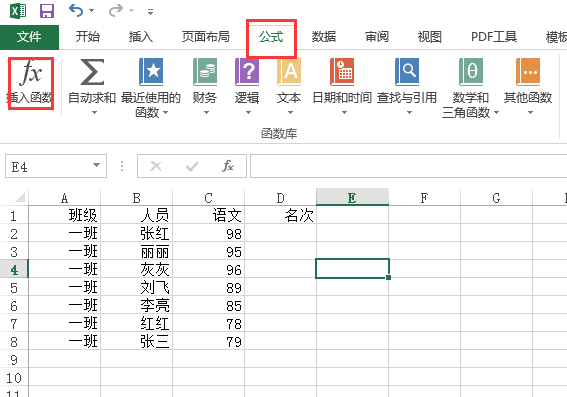Click inside the formula bar input
Image resolution: width=567 pixels, height=397 pixels.
coord(409,166)
